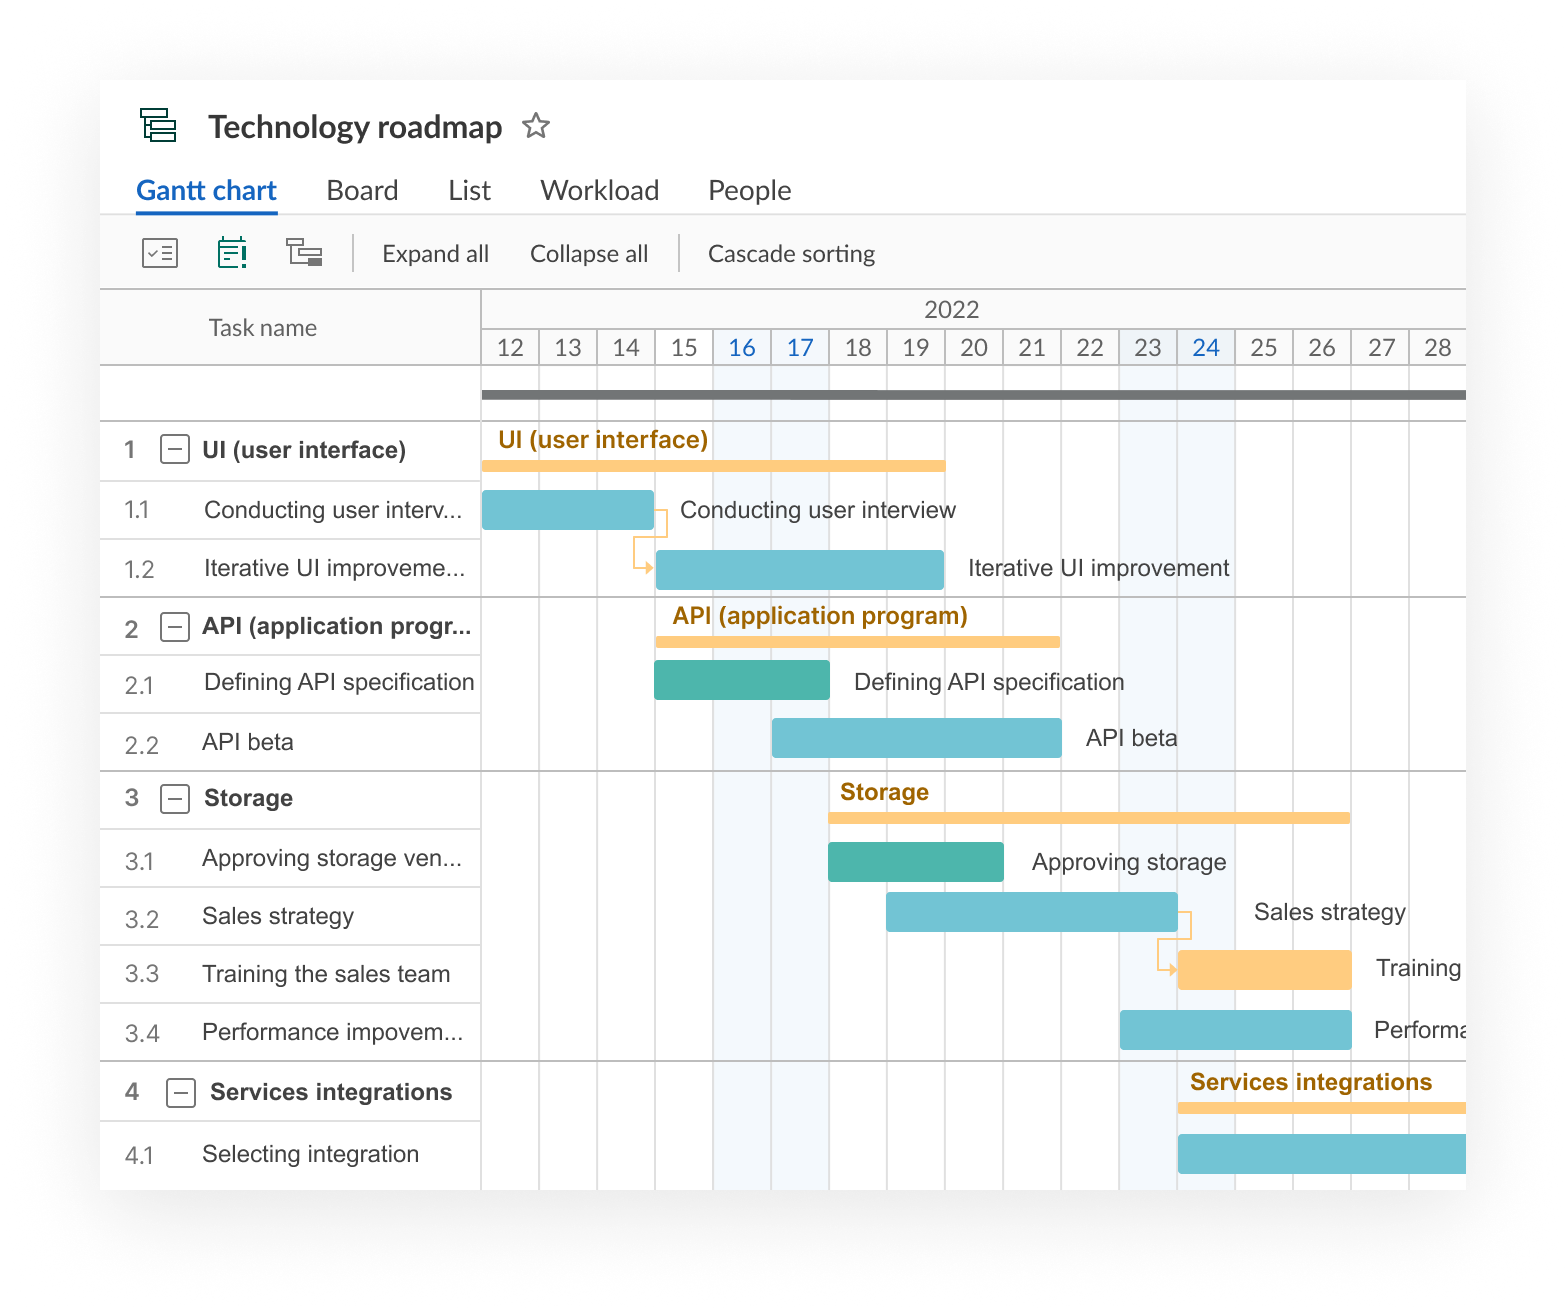Viewport: 1566px width, 1310px height.
Task: Collapse the API (application program) group
Action: click(174, 627)
